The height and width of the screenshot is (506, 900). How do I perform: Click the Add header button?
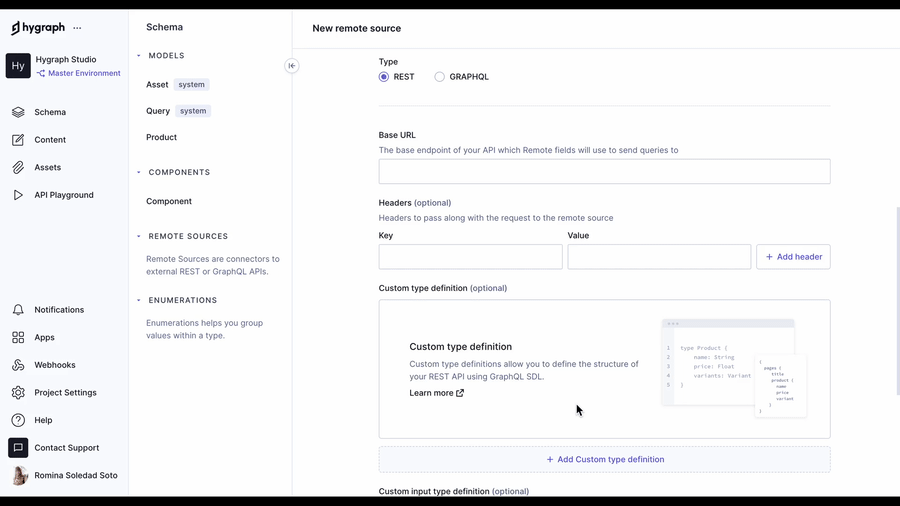tap(793, 257)
